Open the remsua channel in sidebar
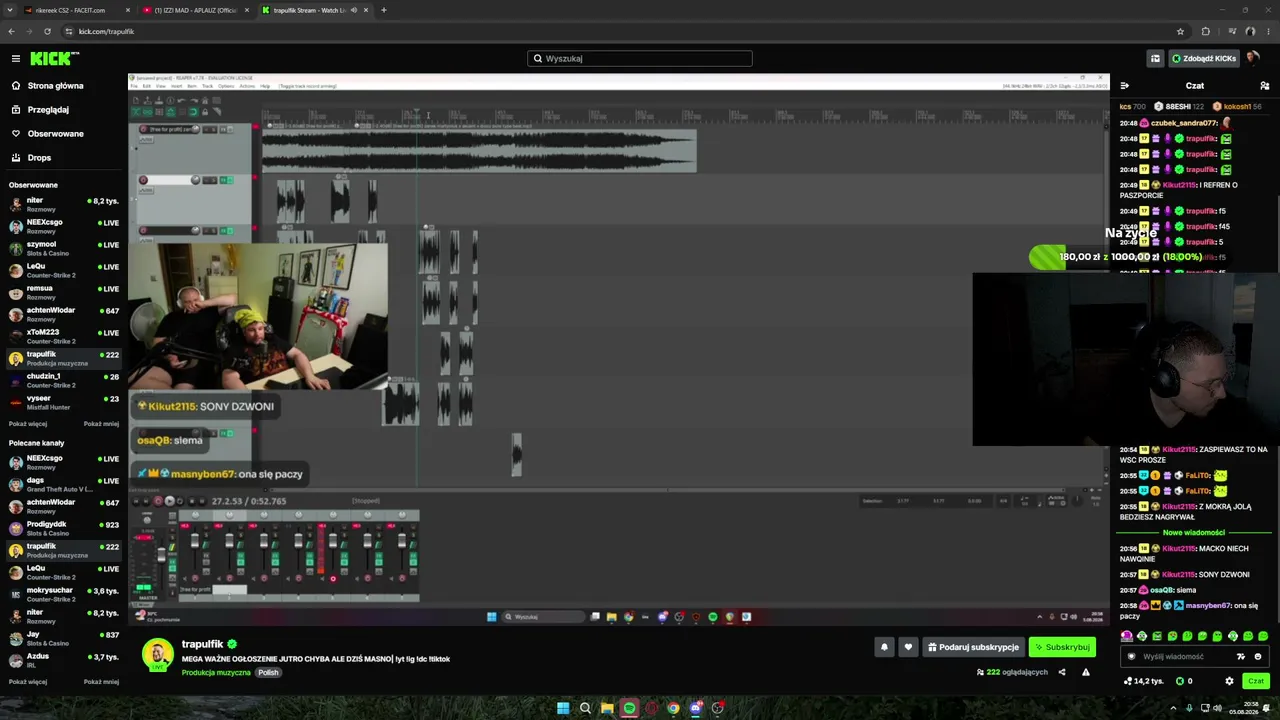The height and width of the screenshot is (720, 1280). click(64, 292)
